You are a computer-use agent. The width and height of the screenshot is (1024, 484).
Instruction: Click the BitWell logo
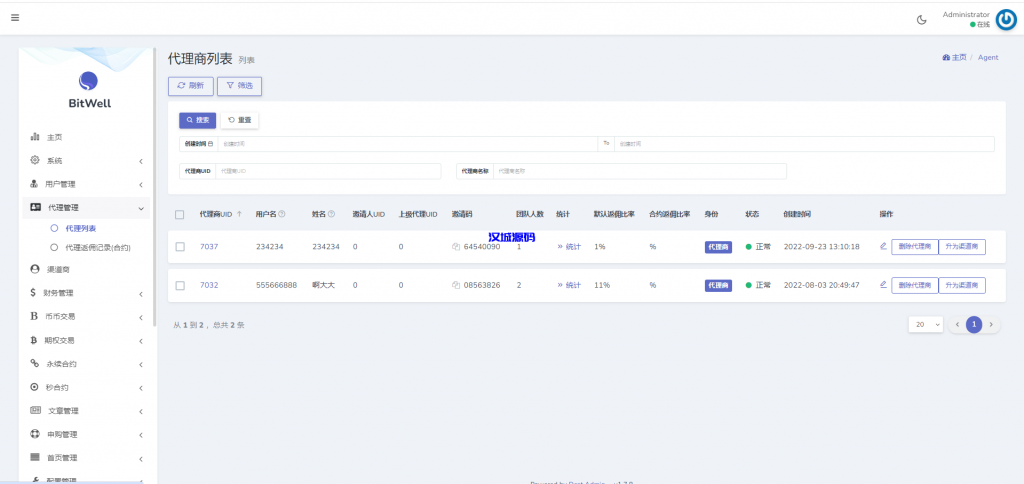click(x=88, y=89)
